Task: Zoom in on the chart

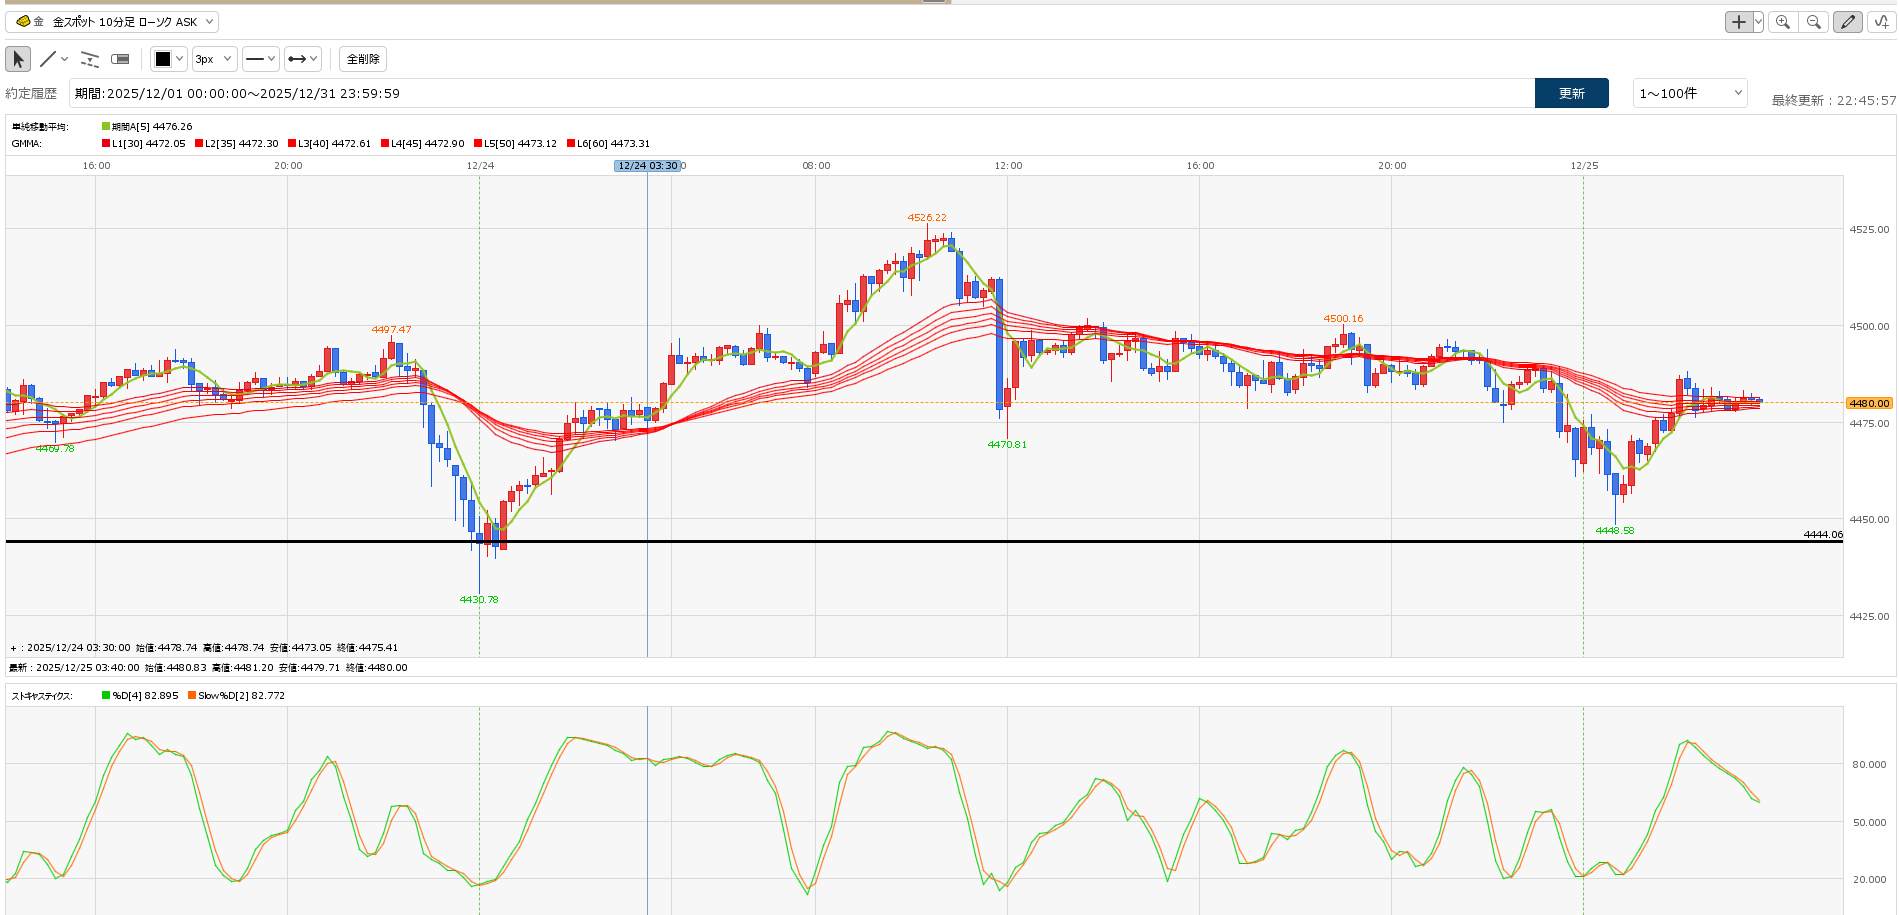Action: click(x=1782, y=22)
